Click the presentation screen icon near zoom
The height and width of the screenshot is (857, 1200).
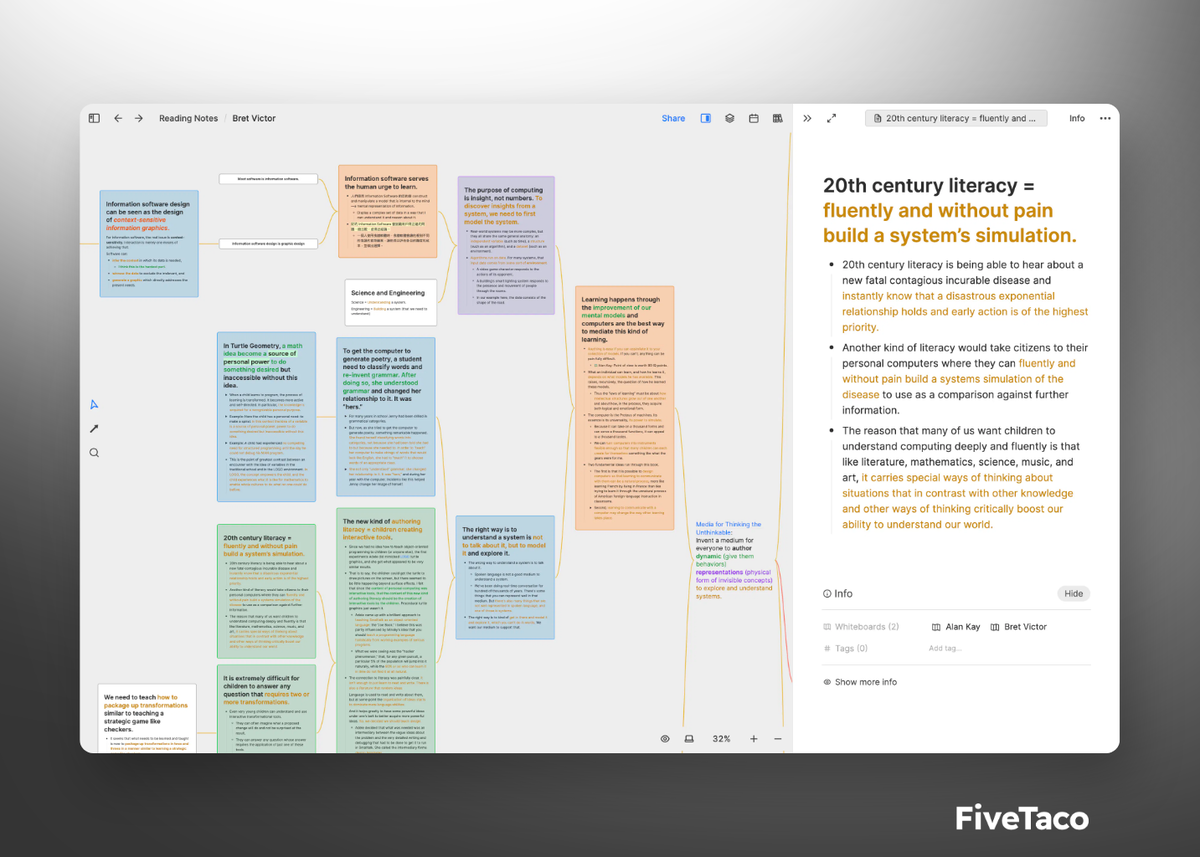[689, 739]
